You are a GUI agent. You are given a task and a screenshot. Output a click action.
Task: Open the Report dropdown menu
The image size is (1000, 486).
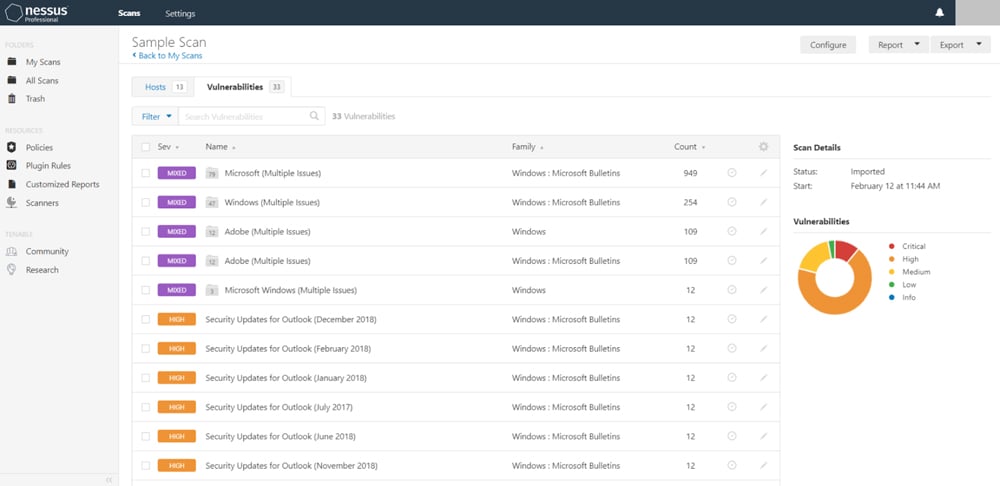(897, 45)
